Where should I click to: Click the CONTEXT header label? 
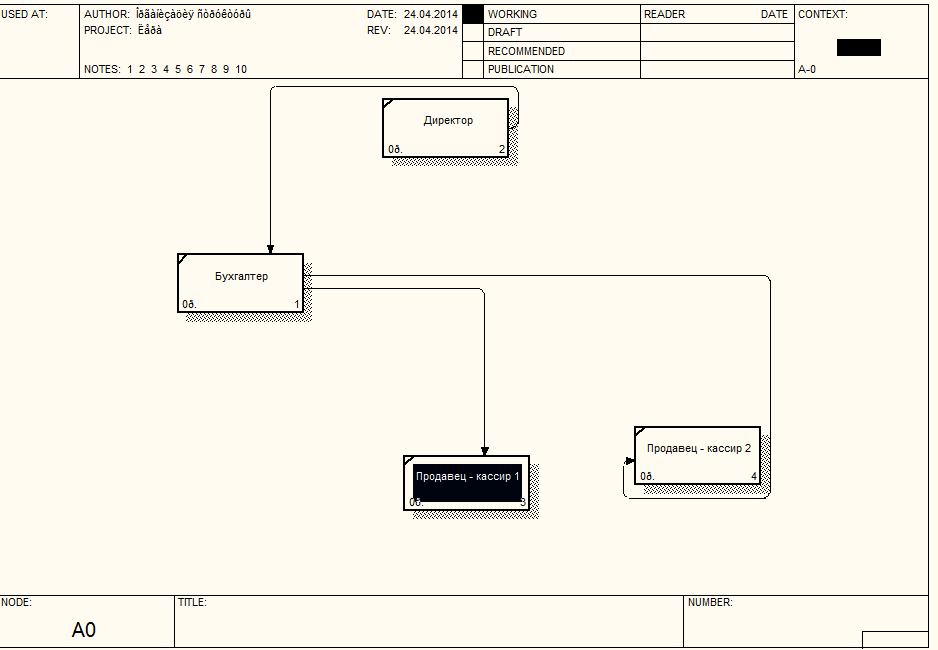coord(823,14)
